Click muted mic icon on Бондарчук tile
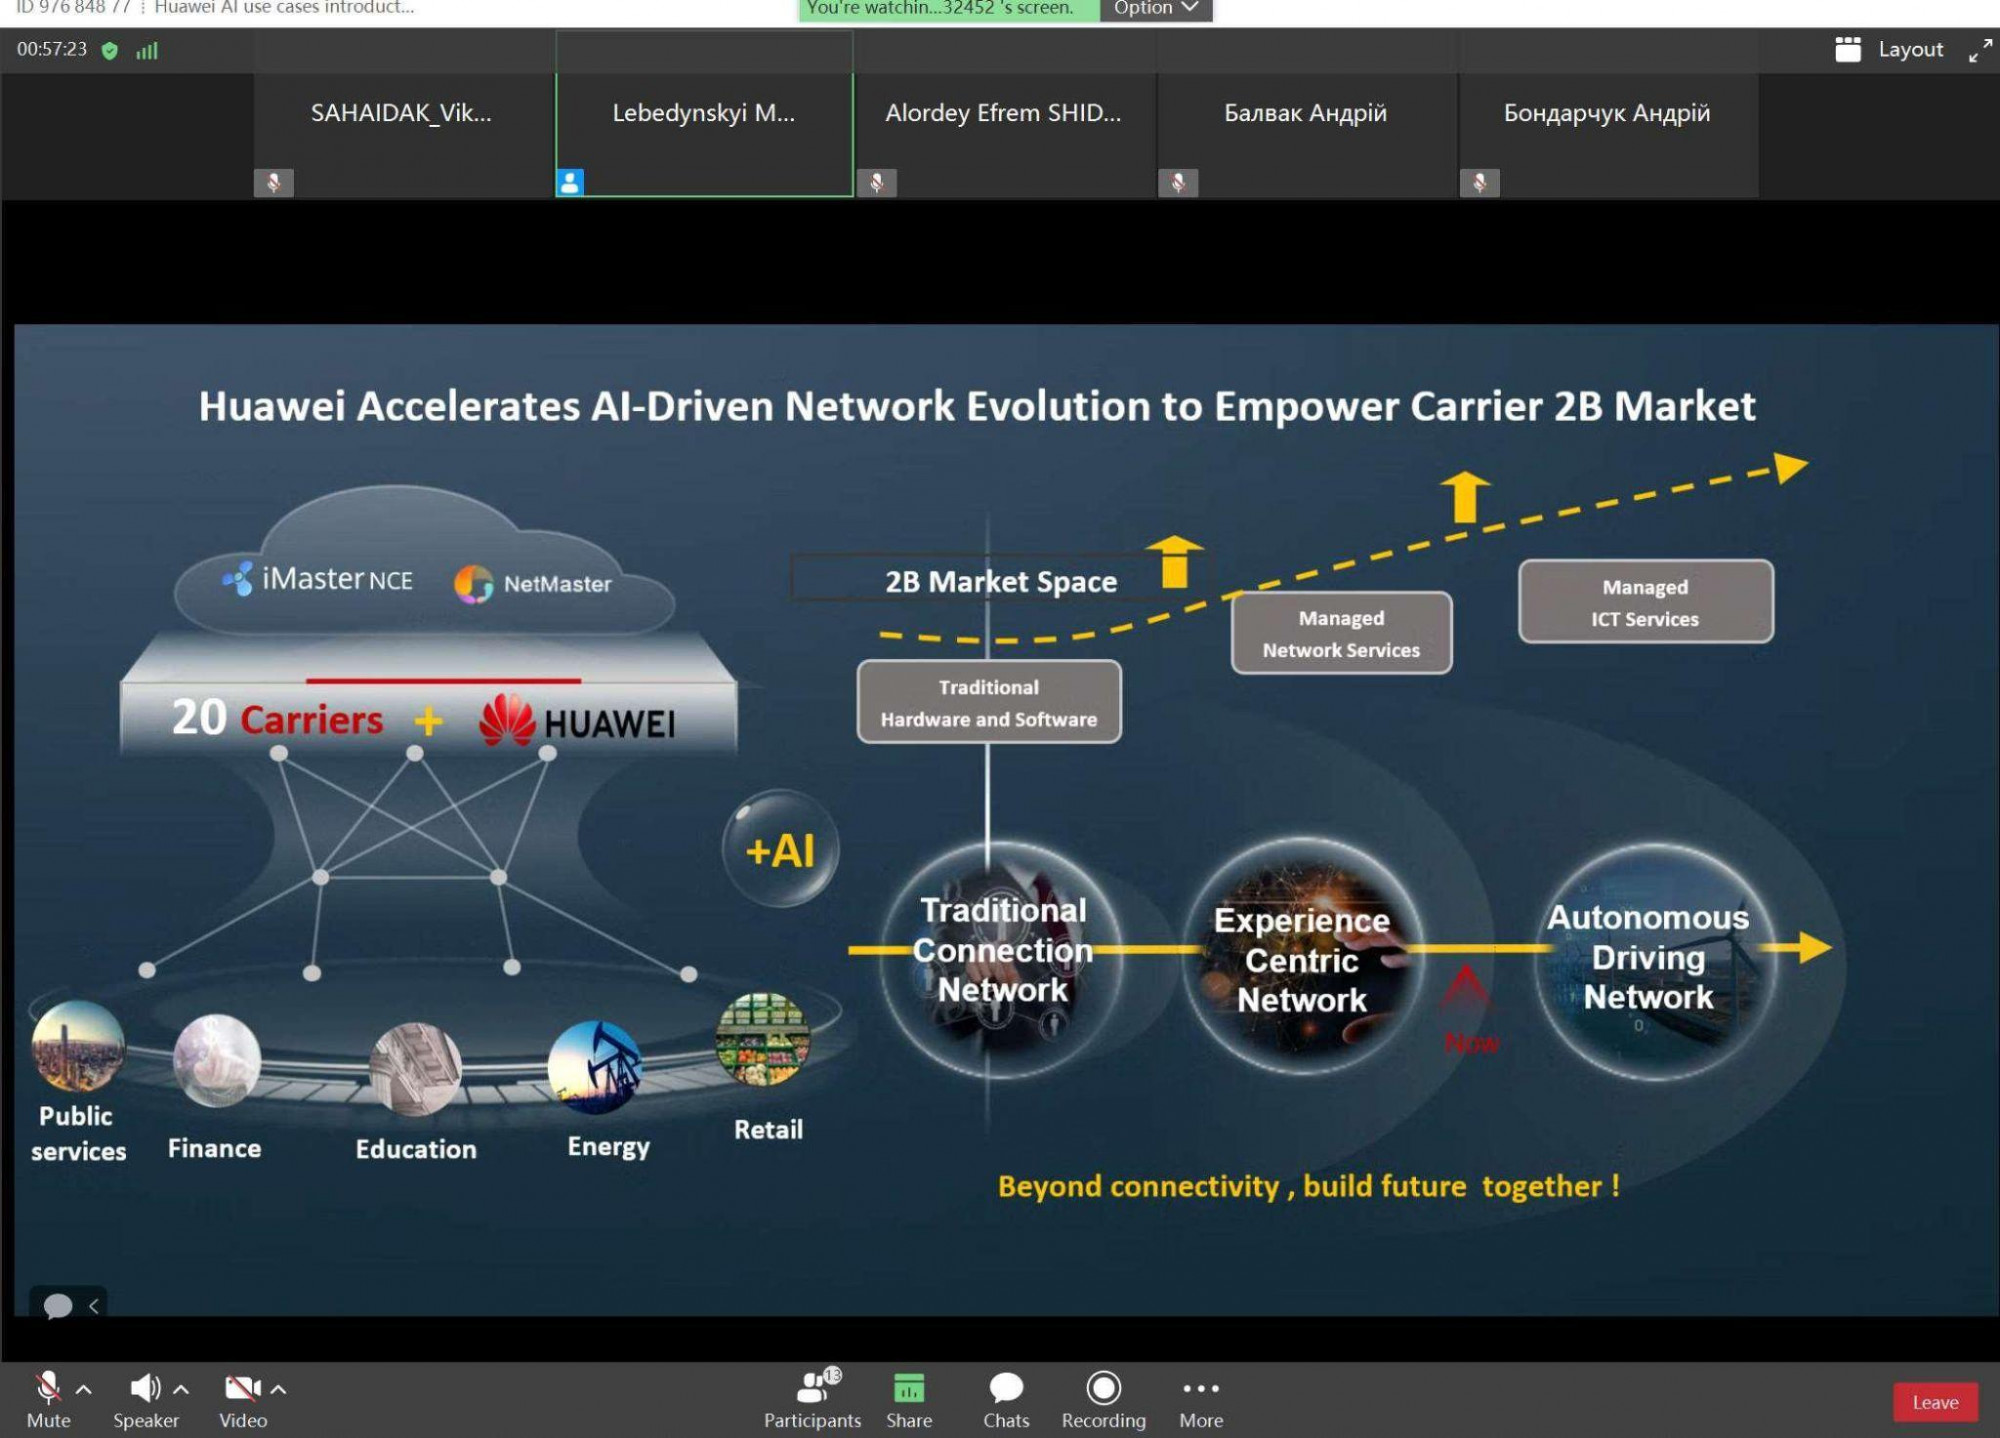This screenshot has width=2000, height=1438. [x=1479, y=183]
